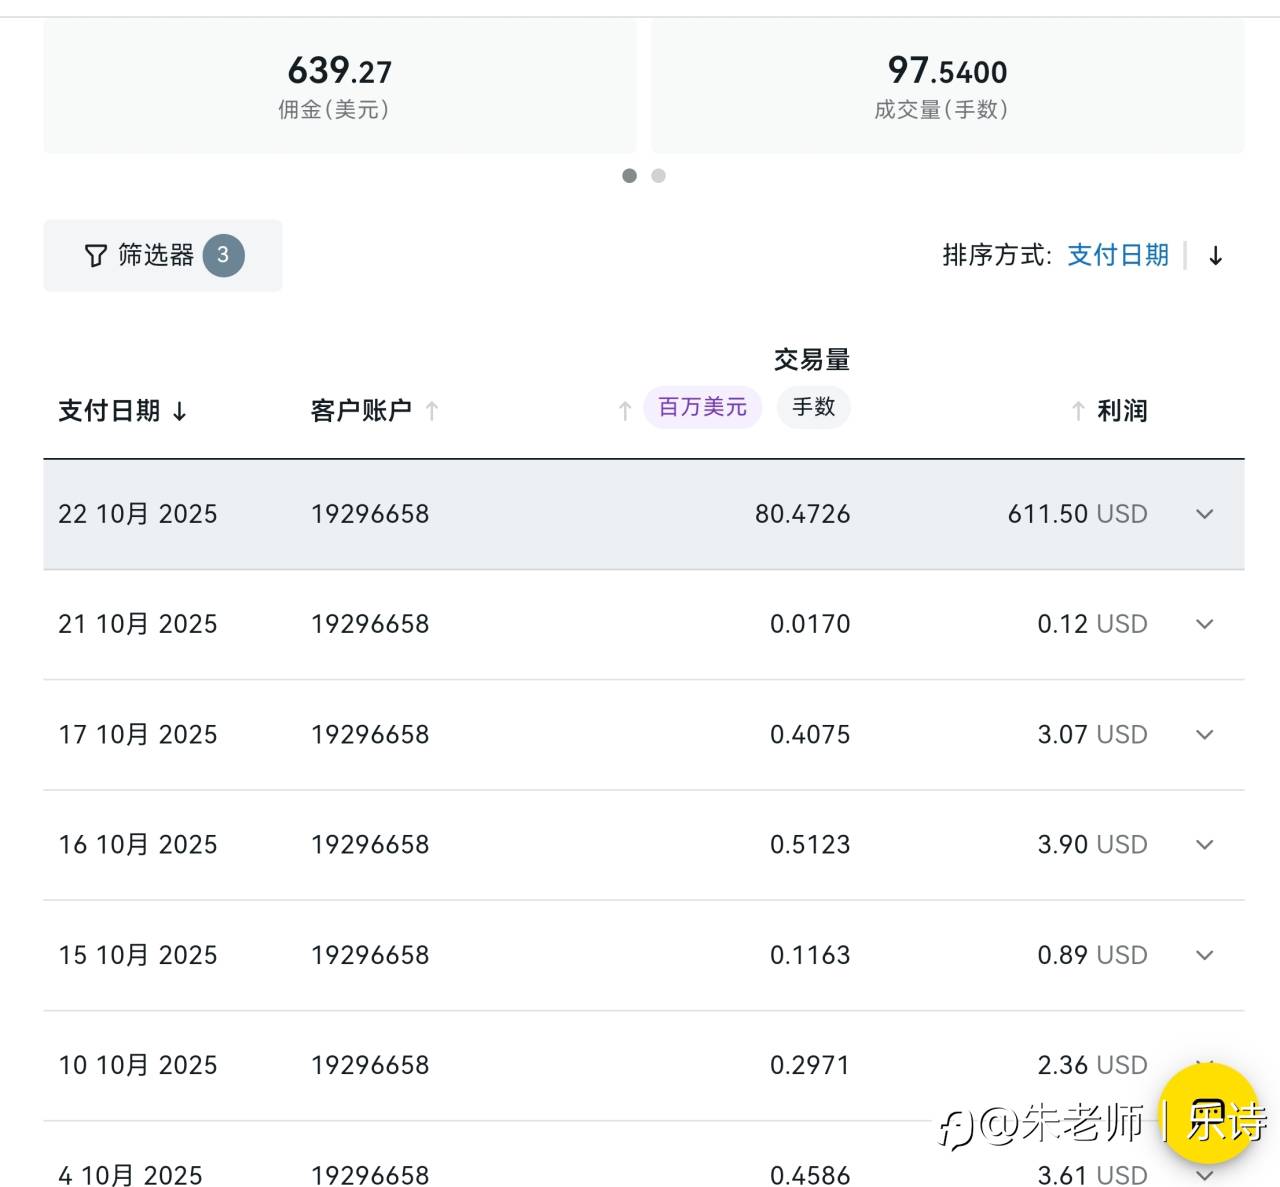Switch trading volume unit to 百万美元
The width and height of the screenshot is (1280, 1187).
point(702,407)
